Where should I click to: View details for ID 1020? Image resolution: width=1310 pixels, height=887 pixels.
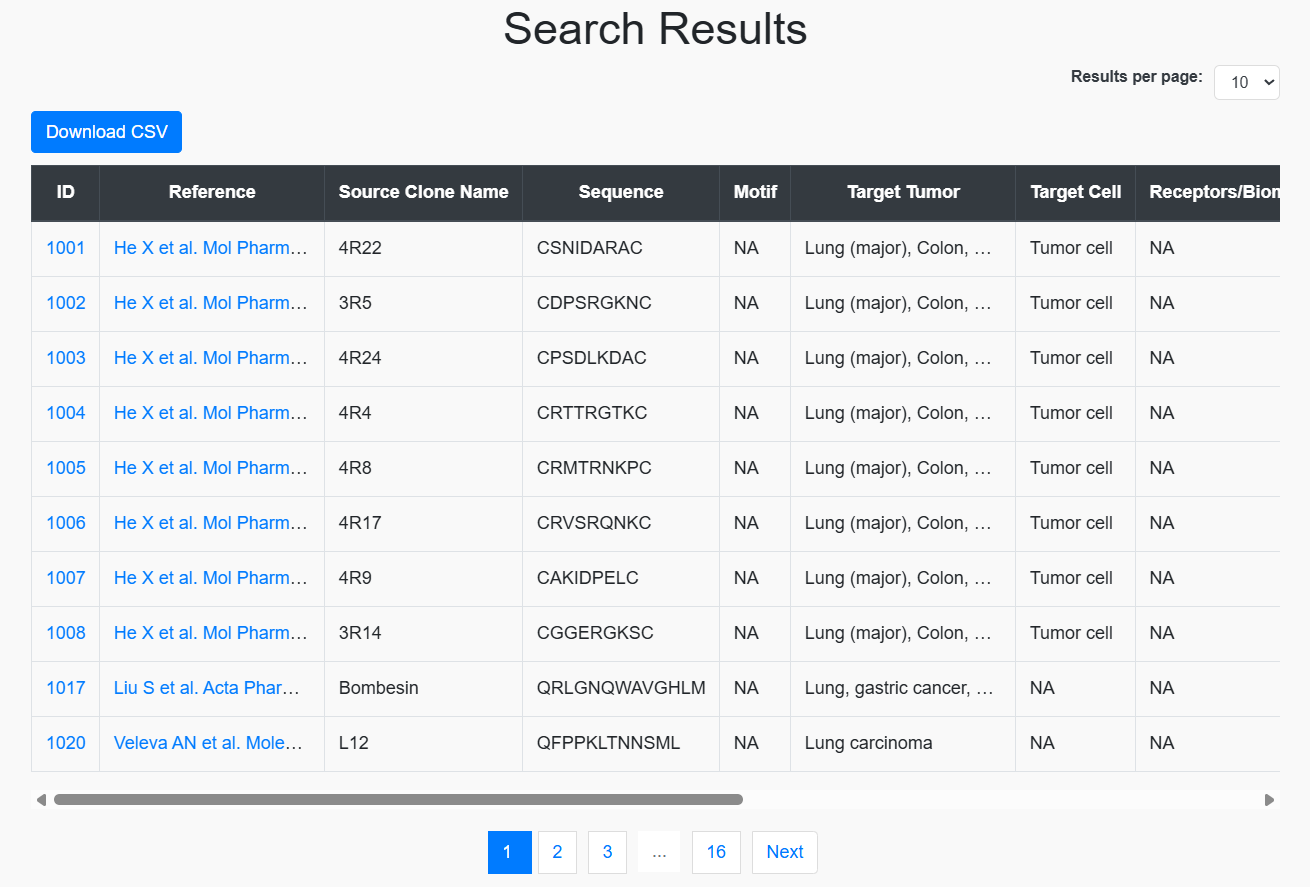coord(65,743)
